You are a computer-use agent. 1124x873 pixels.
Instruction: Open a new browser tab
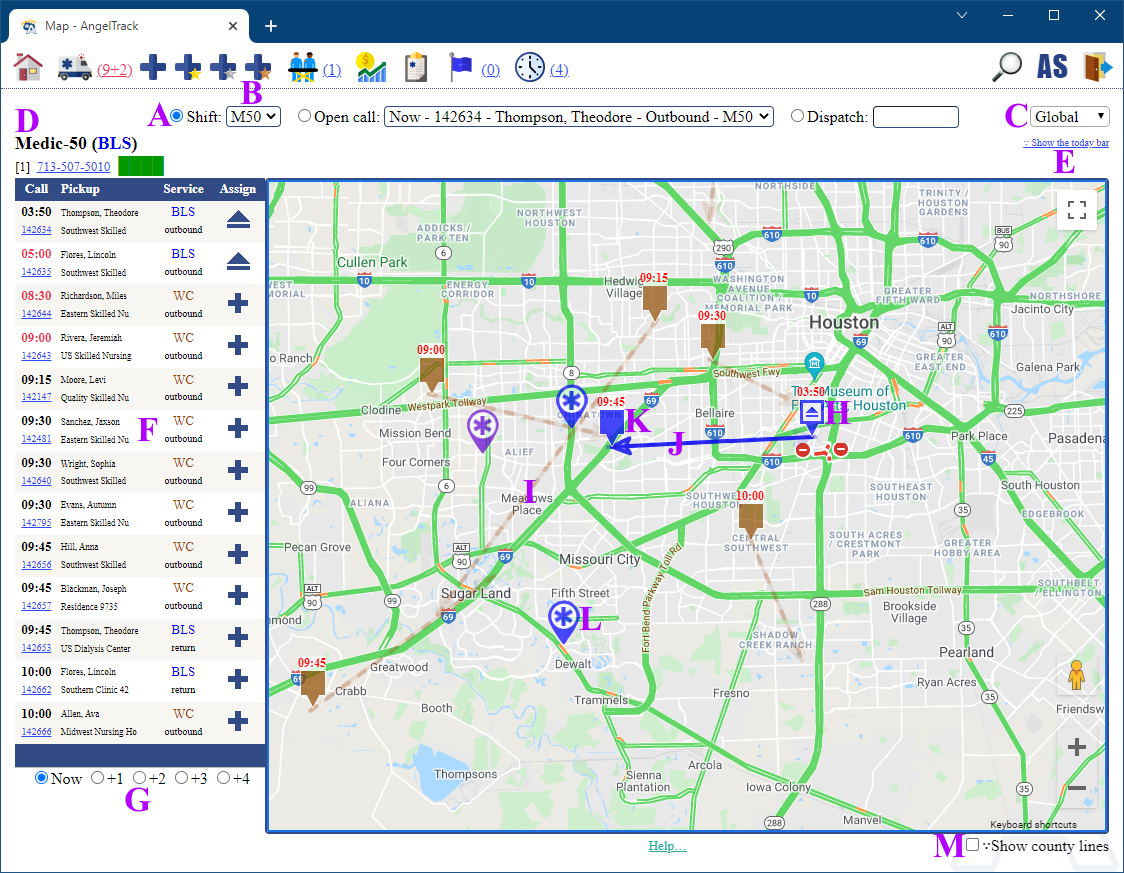point(271,26)
